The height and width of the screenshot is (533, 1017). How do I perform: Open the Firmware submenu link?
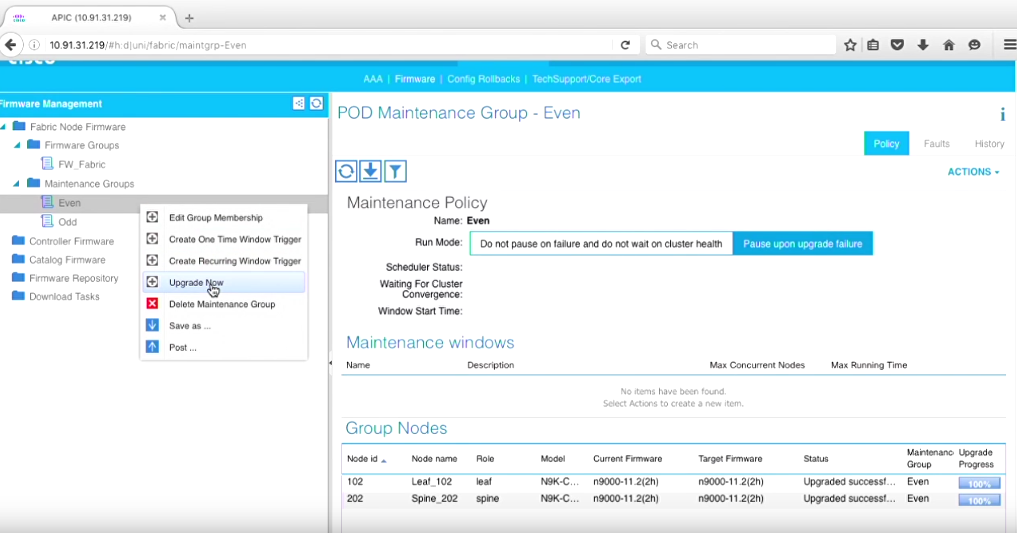pos(414,79)
